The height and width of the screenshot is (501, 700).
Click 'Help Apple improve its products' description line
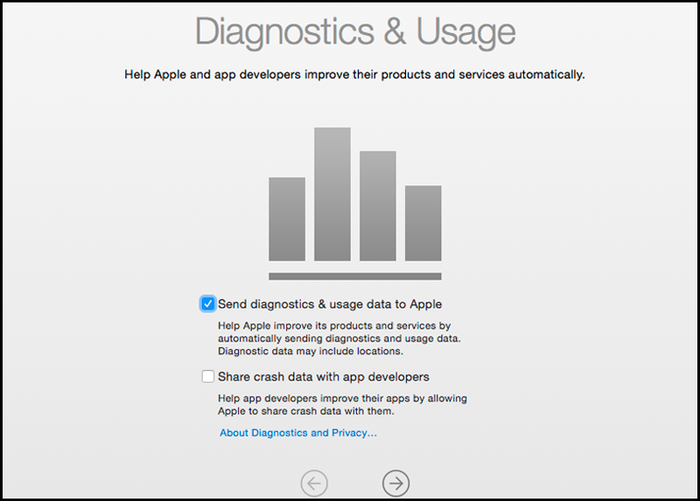(x=334, y=326)
